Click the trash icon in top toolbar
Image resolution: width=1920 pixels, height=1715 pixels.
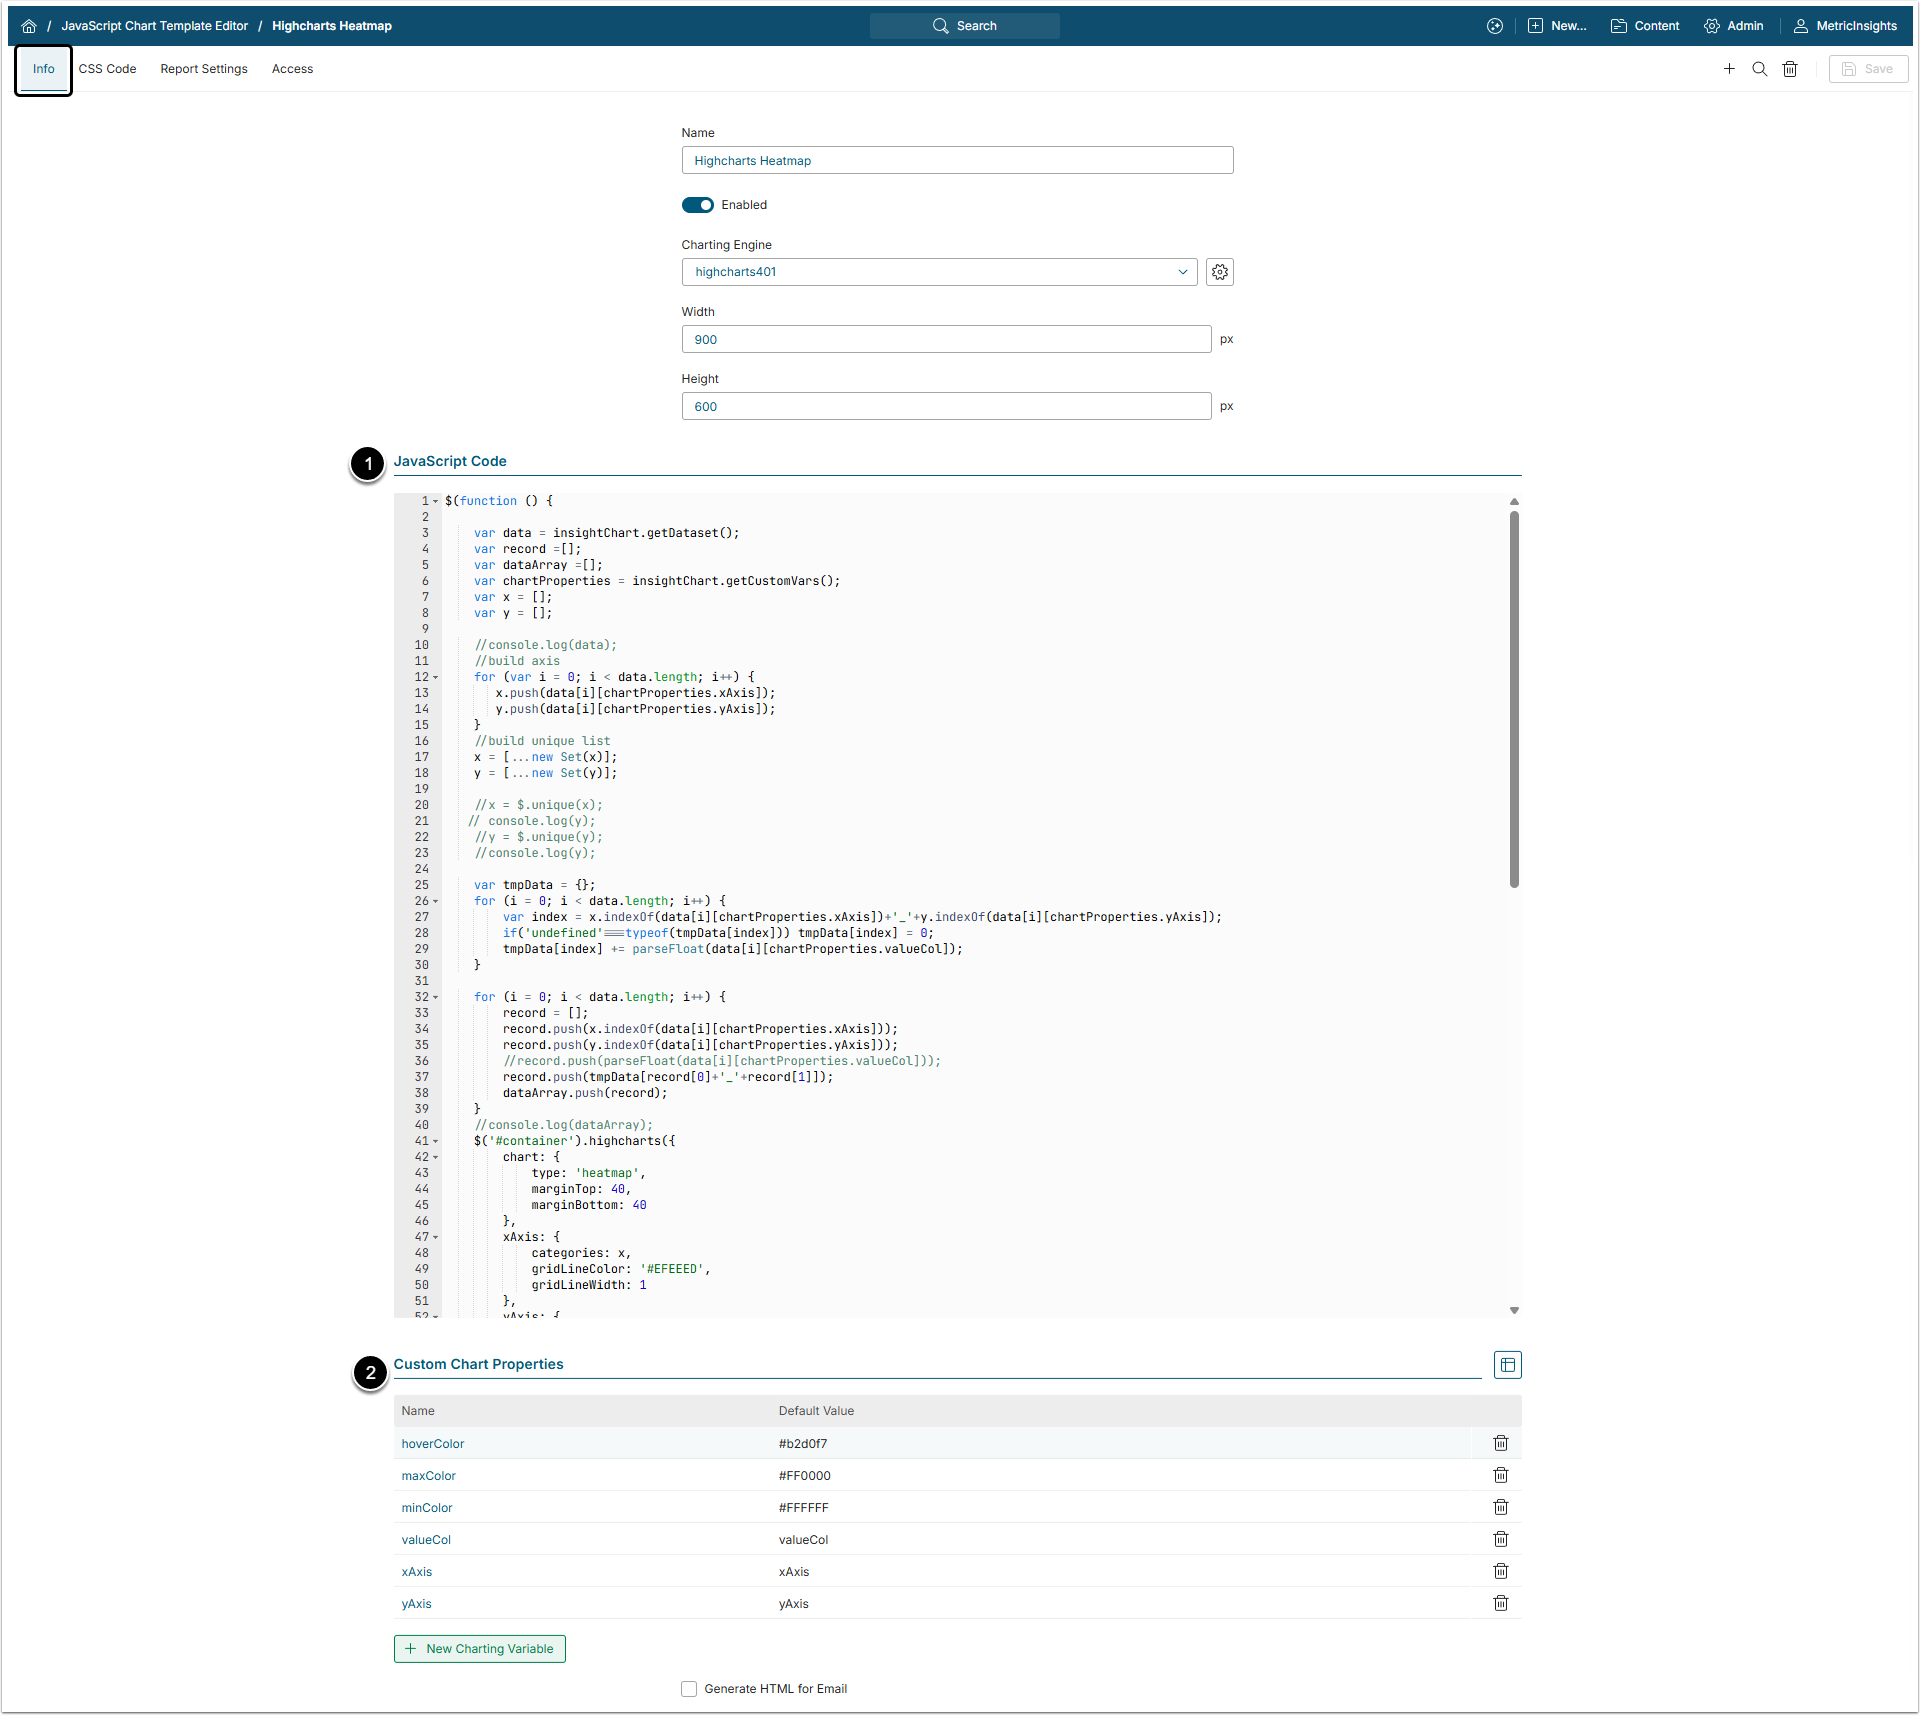click(1790, 69)
